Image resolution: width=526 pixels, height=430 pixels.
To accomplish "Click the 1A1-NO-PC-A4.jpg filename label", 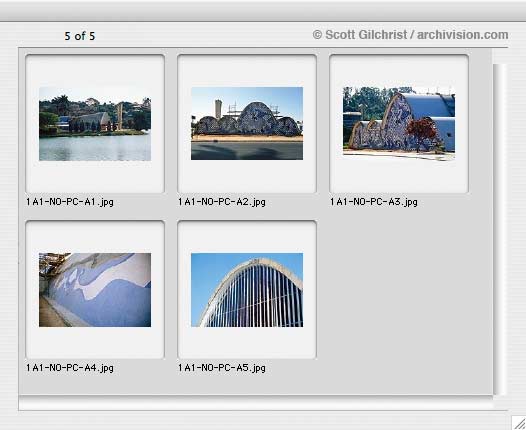I will click(70, 368).
